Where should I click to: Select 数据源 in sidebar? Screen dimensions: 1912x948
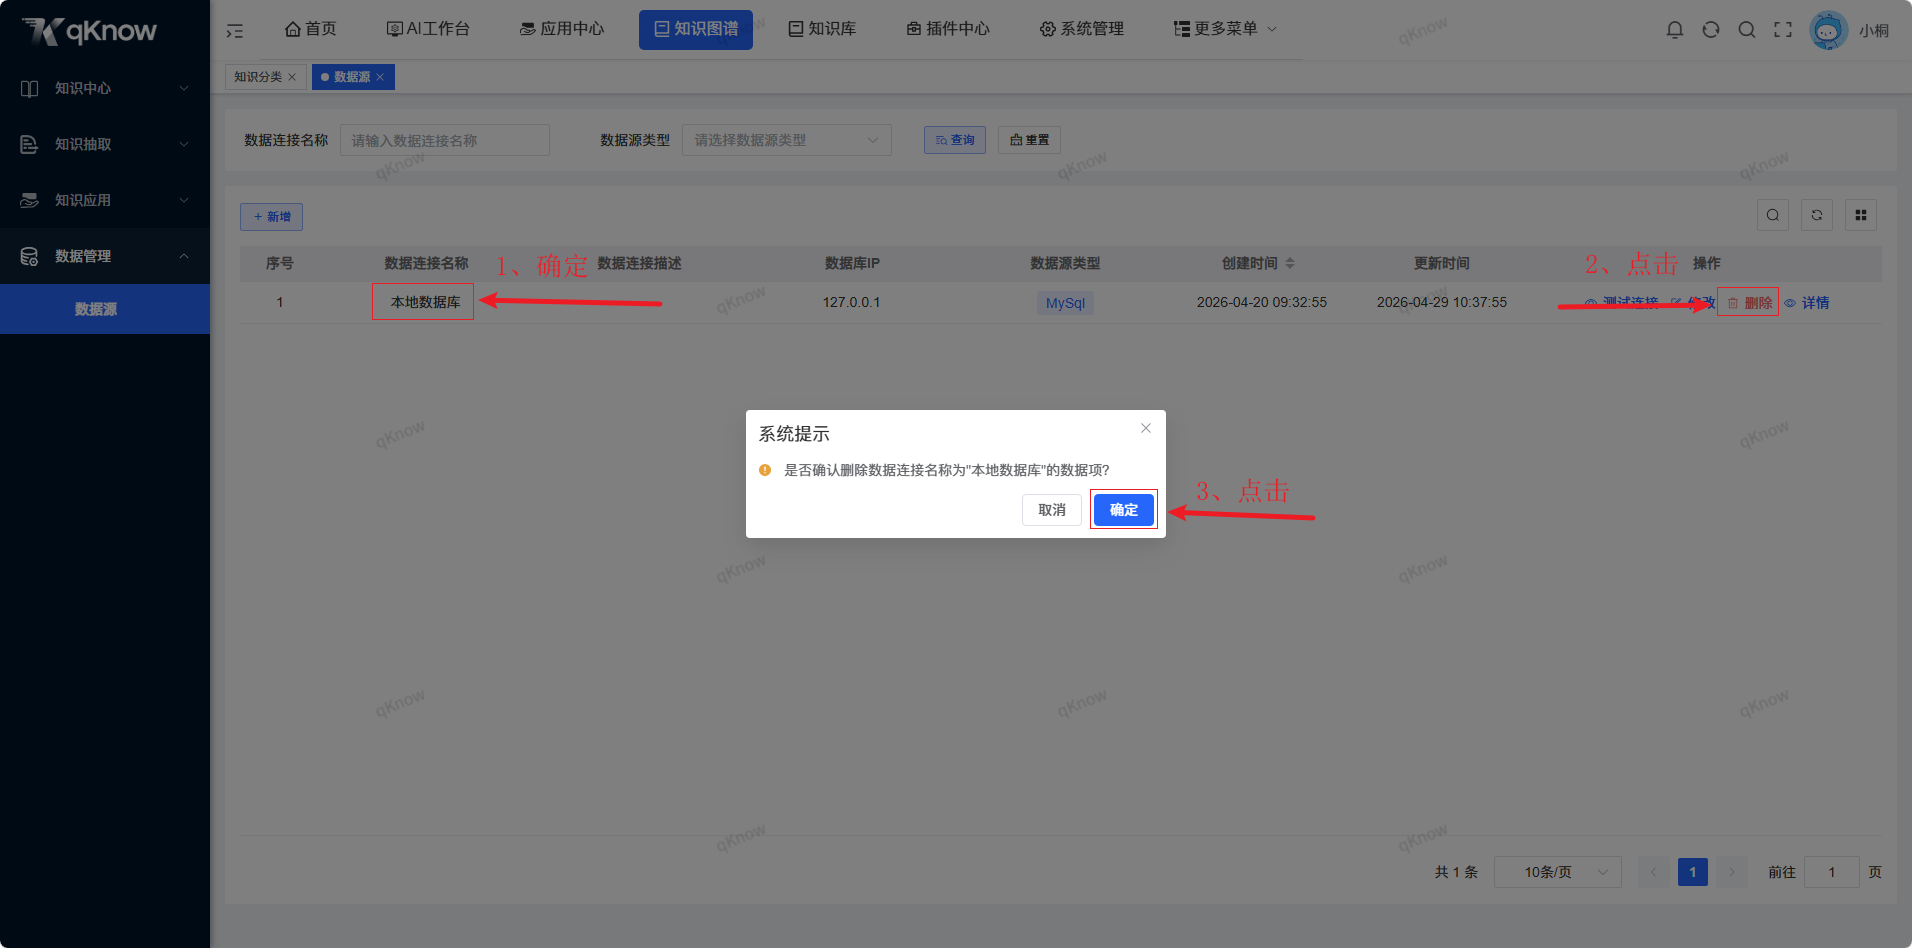[x=105, y=309]
